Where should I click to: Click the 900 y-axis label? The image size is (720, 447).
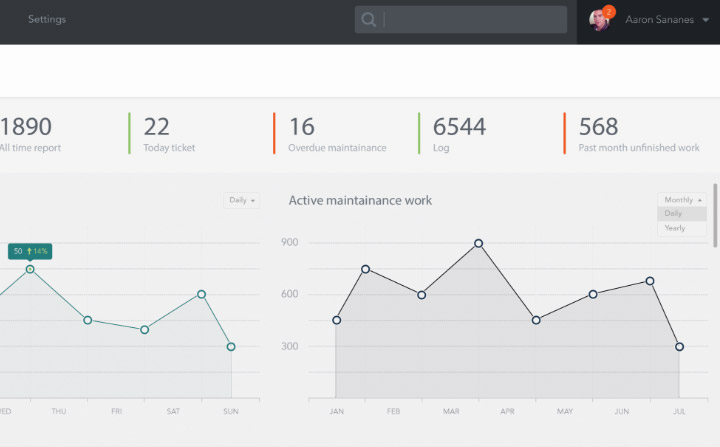point(289,242)
